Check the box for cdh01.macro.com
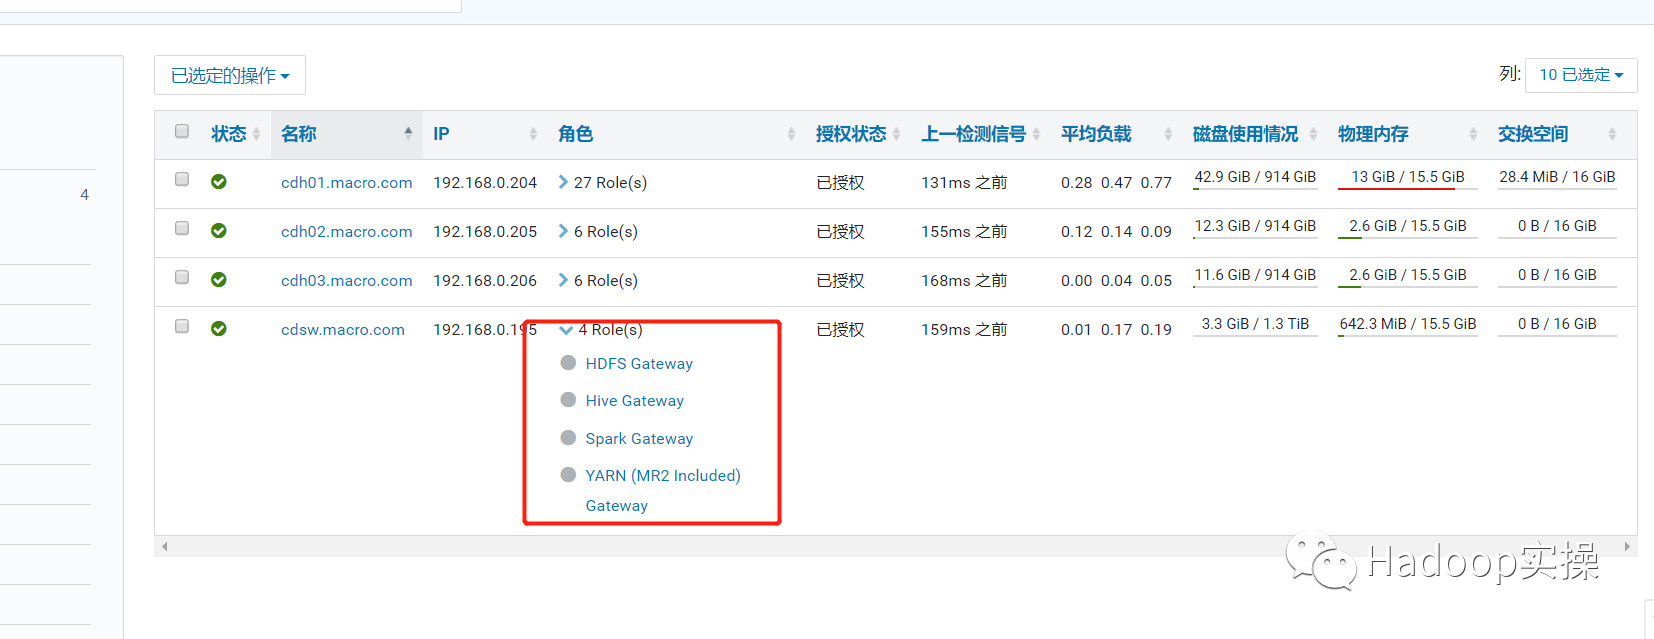 [x=182, y=179]
